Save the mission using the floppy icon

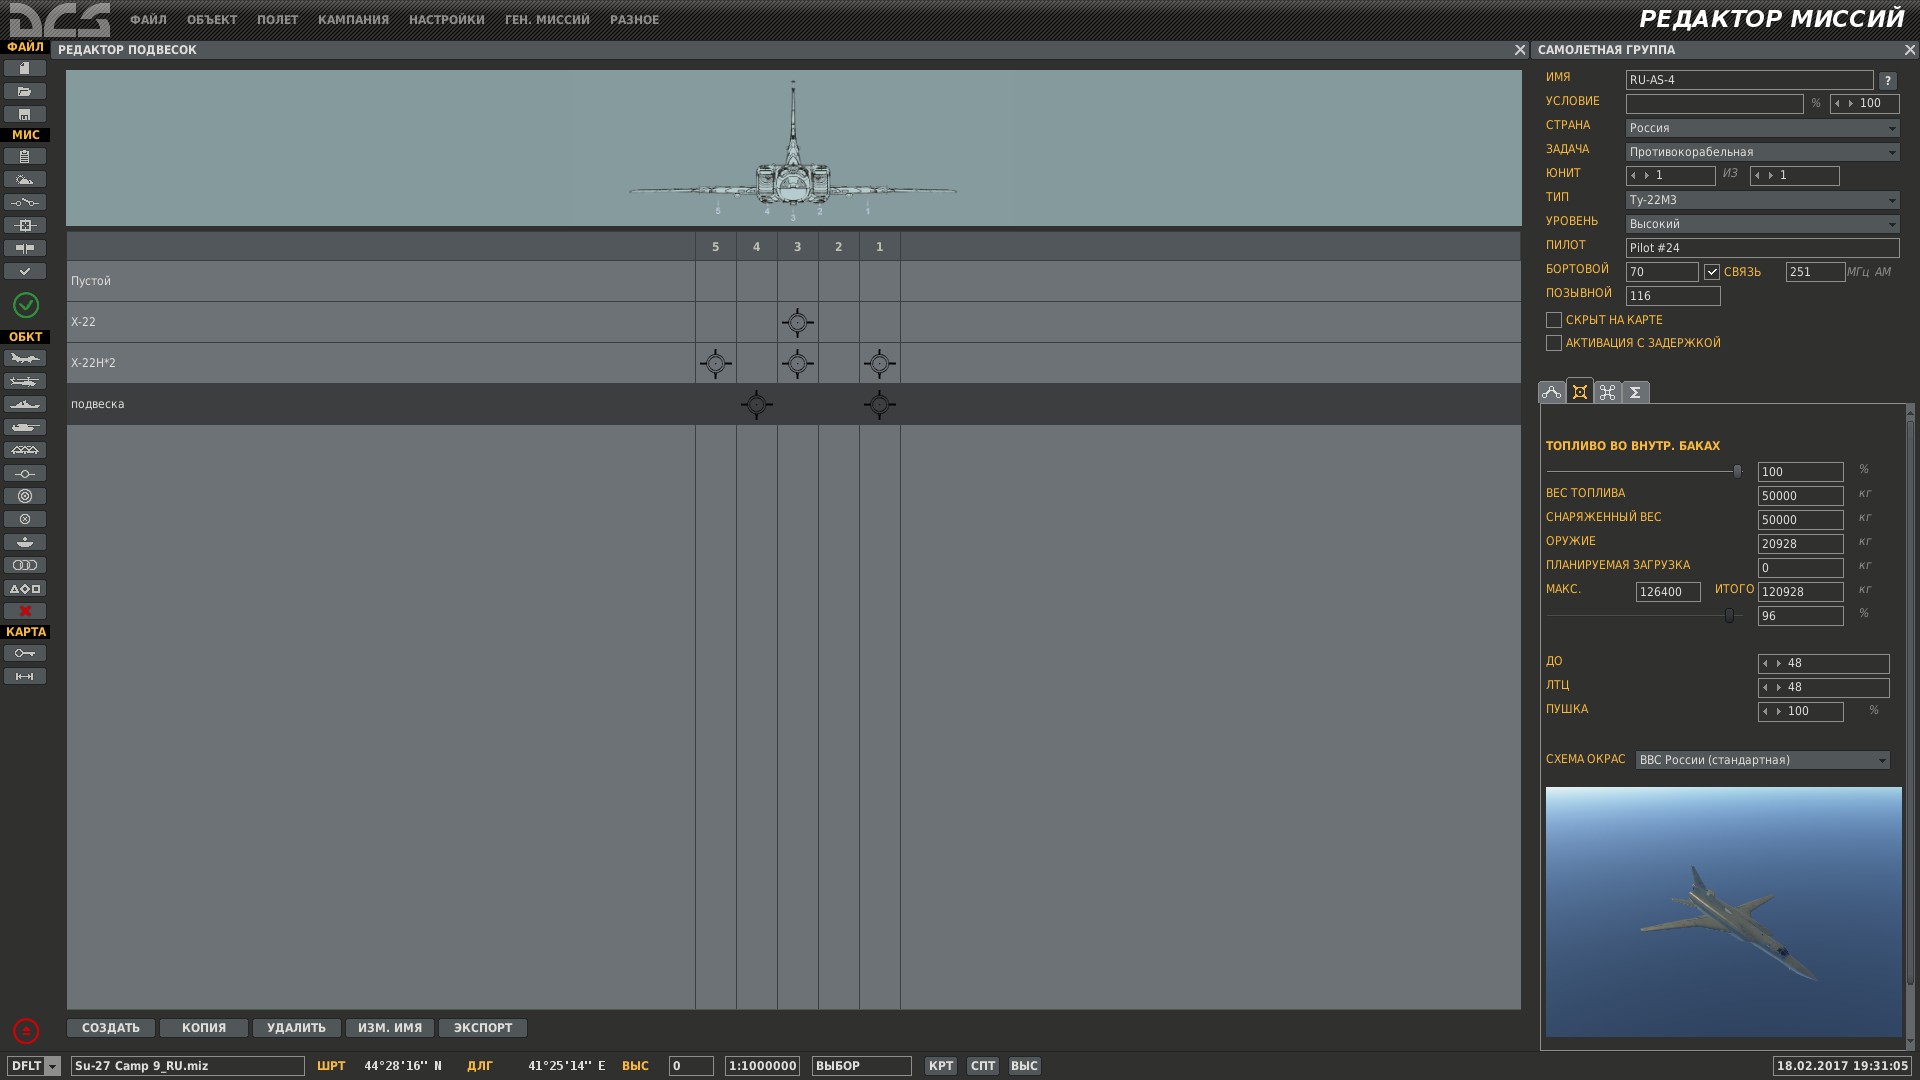tap(25, 114)
